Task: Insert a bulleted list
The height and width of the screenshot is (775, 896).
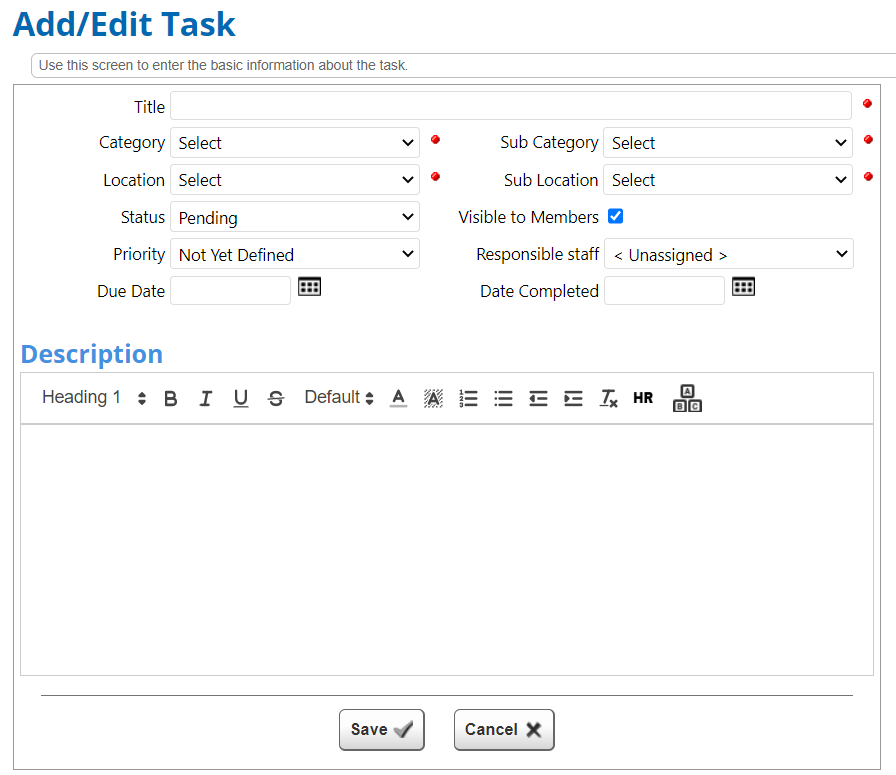Action: pos(503,397)
